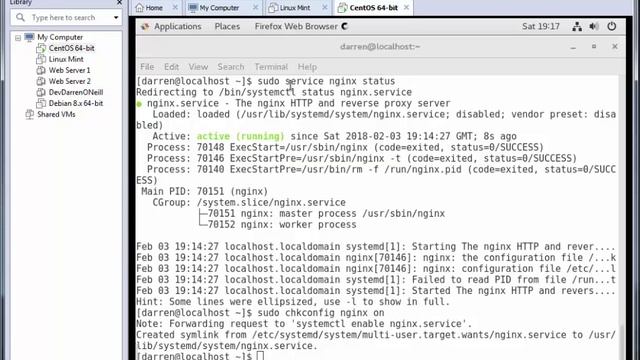640x360 pixels.
Task: Open the clock showing Sat 19:17
Action: pos(541,27)
